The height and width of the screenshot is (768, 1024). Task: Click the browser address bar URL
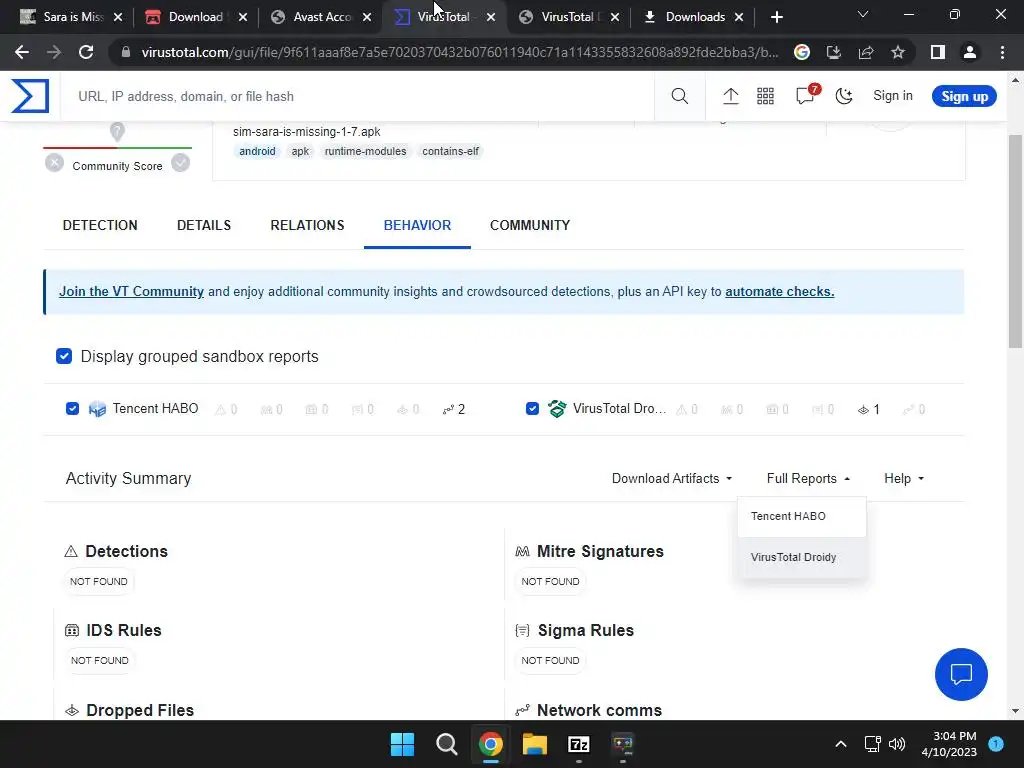pos(460,52)
